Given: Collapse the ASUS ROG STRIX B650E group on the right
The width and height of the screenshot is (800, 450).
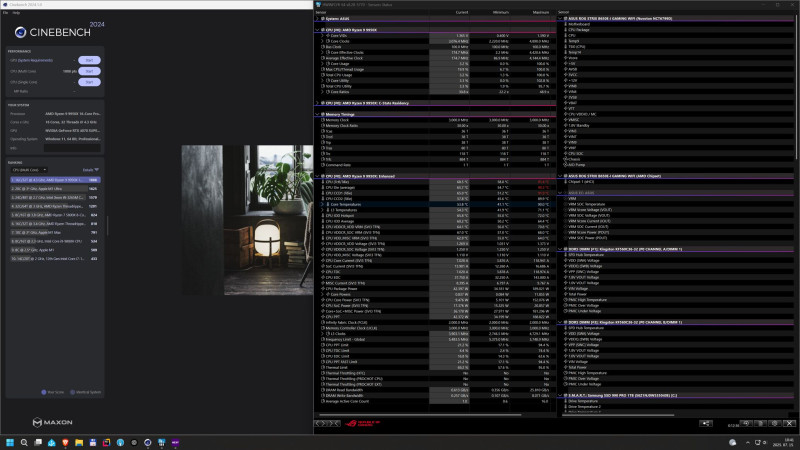Looking at the screenshot, I should (560, 18).
